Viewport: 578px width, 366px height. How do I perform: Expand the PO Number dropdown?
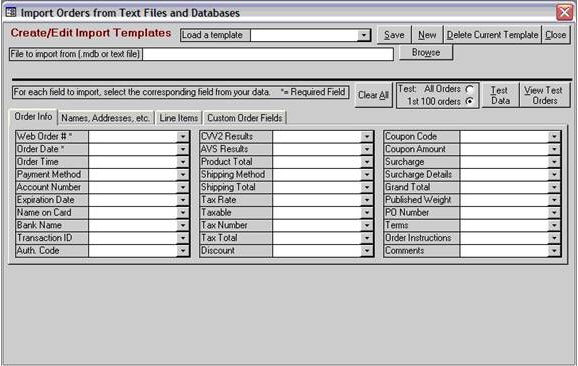pyautogui.click(x=554, y=213)
